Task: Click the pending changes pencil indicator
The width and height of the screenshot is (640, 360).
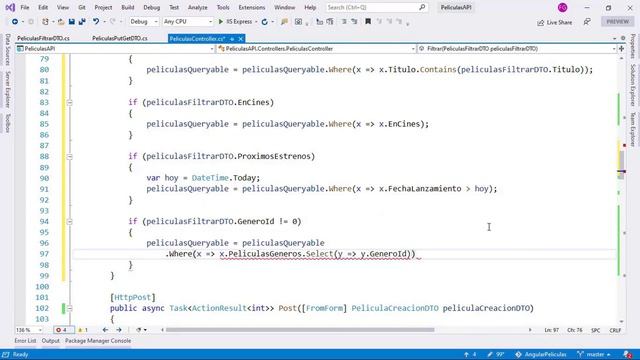Action: click(496, 354)
